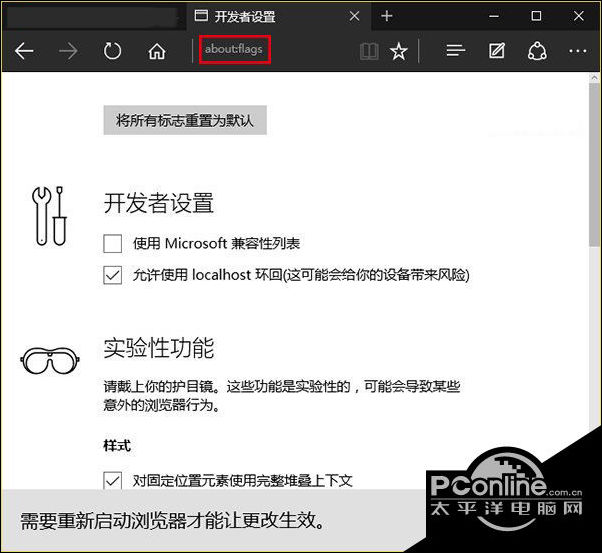Switch to reading view book icon
This screenshot has height=553, width=602.
coord(369,51)
